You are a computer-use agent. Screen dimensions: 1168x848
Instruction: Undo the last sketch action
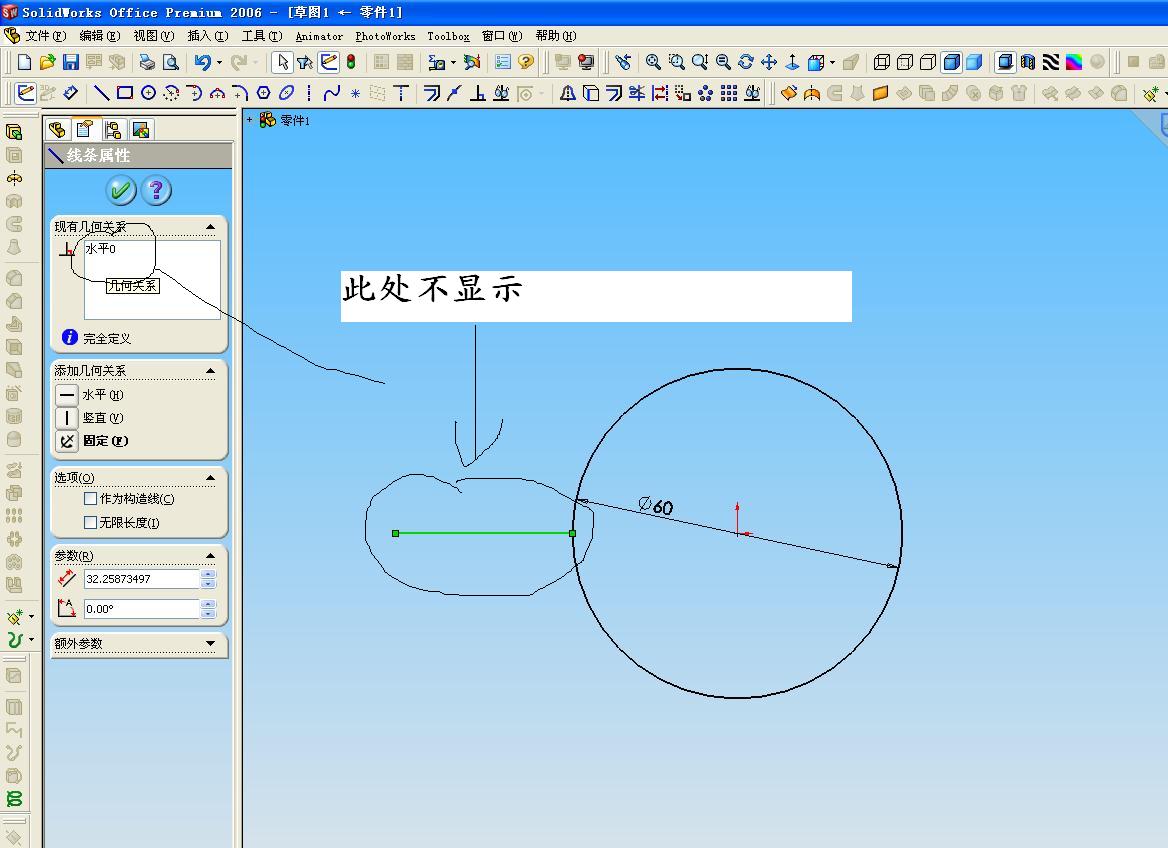tap(202, 63)
